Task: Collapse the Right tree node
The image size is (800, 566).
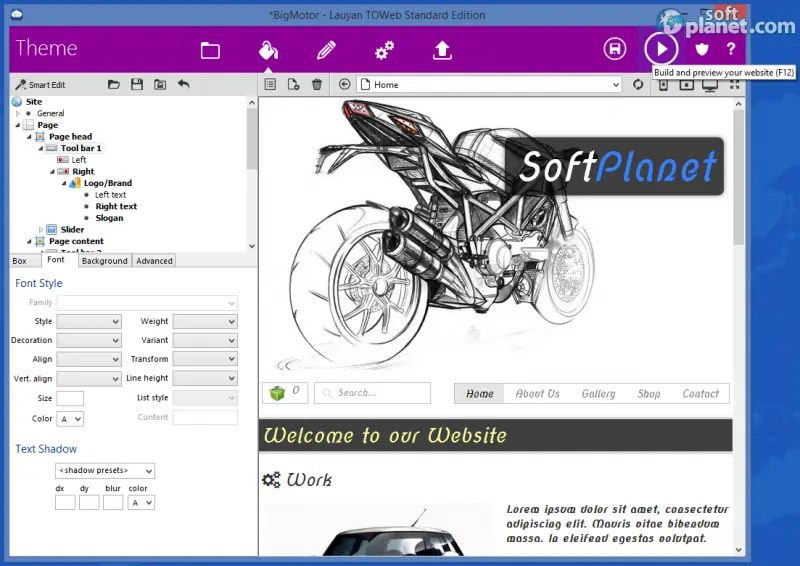Action: click(52, 172)
